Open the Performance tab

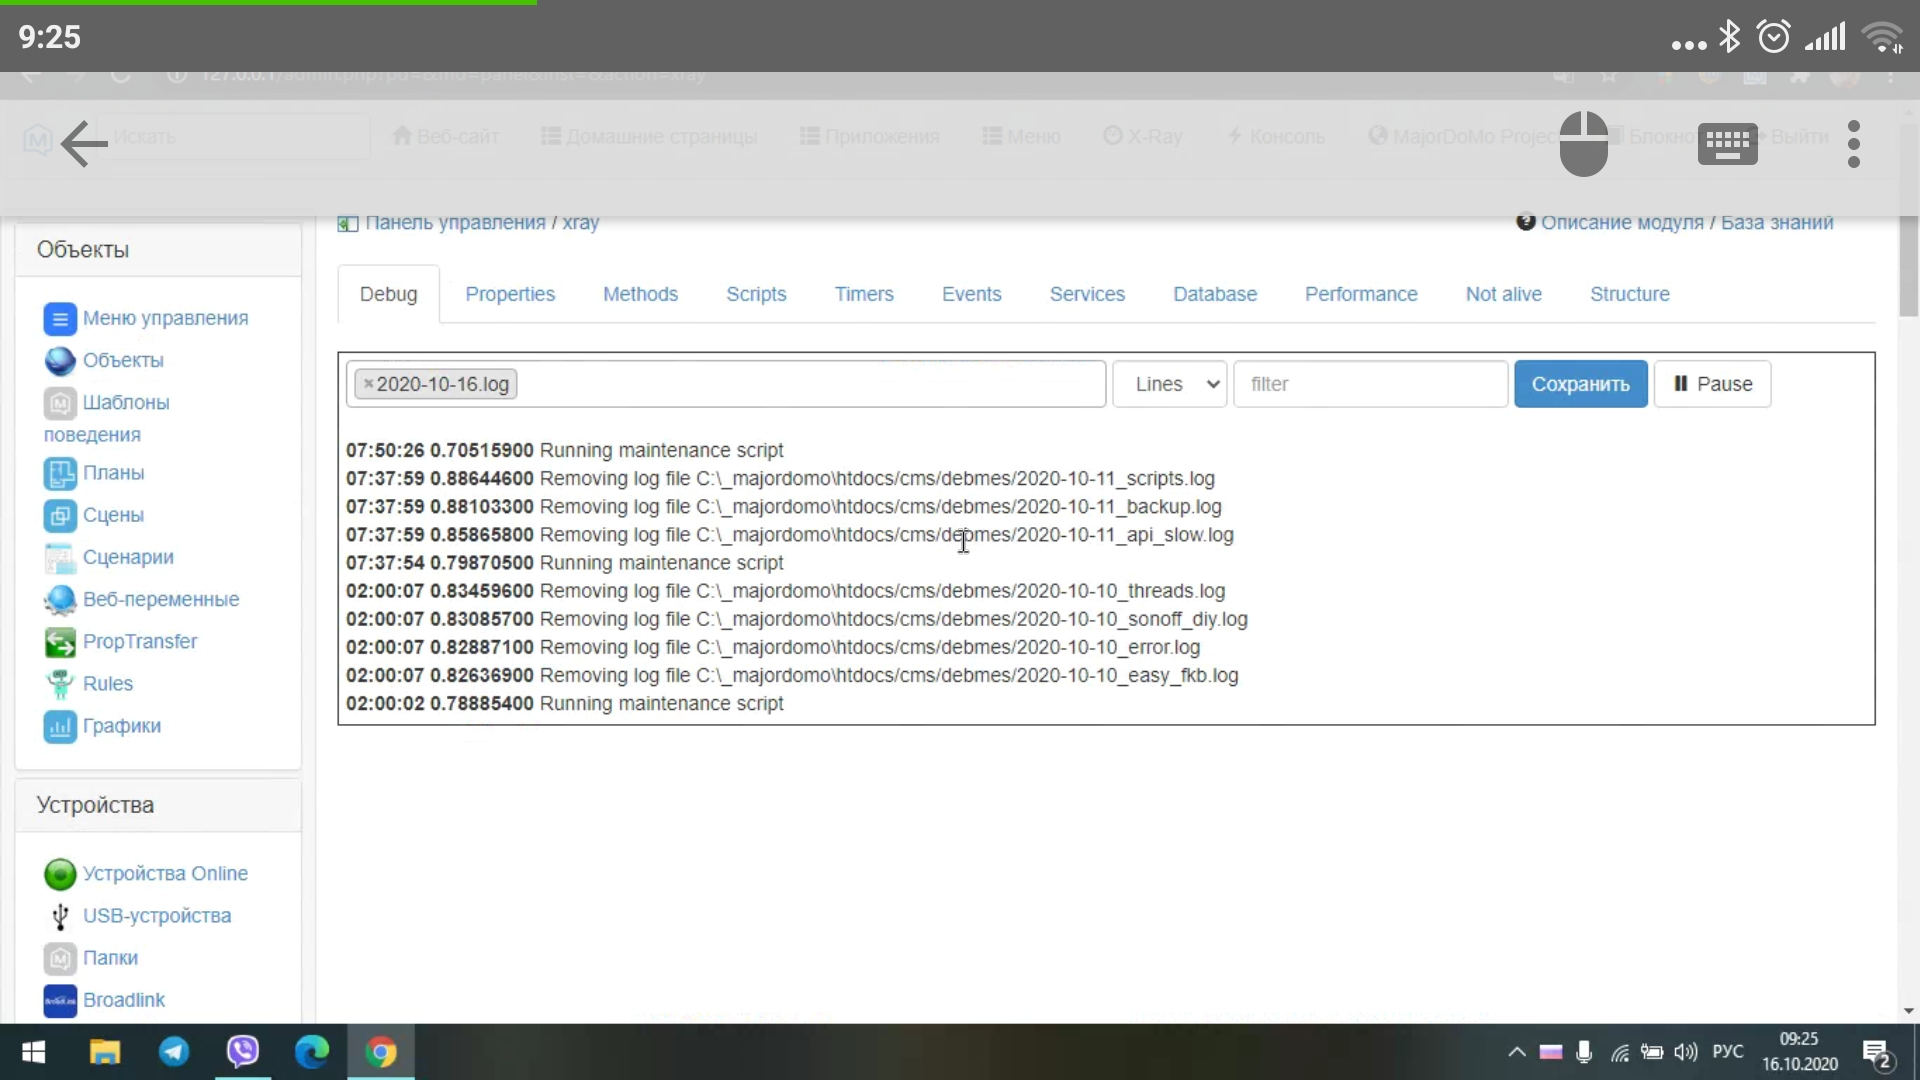[1361, 293]
